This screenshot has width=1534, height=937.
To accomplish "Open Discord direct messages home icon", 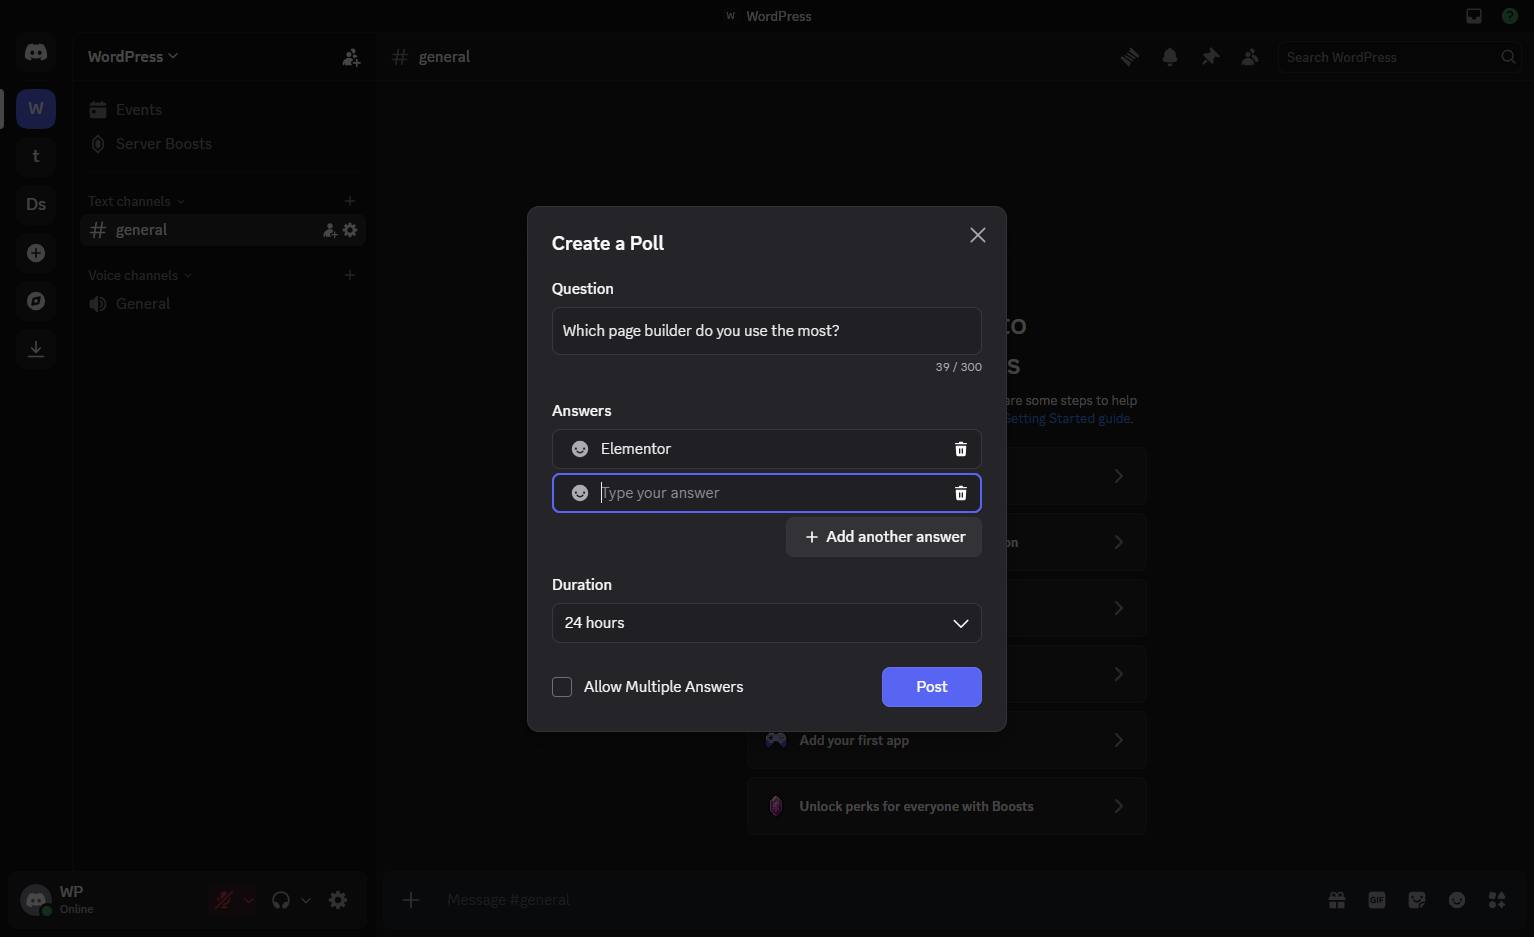I will 36,52.
